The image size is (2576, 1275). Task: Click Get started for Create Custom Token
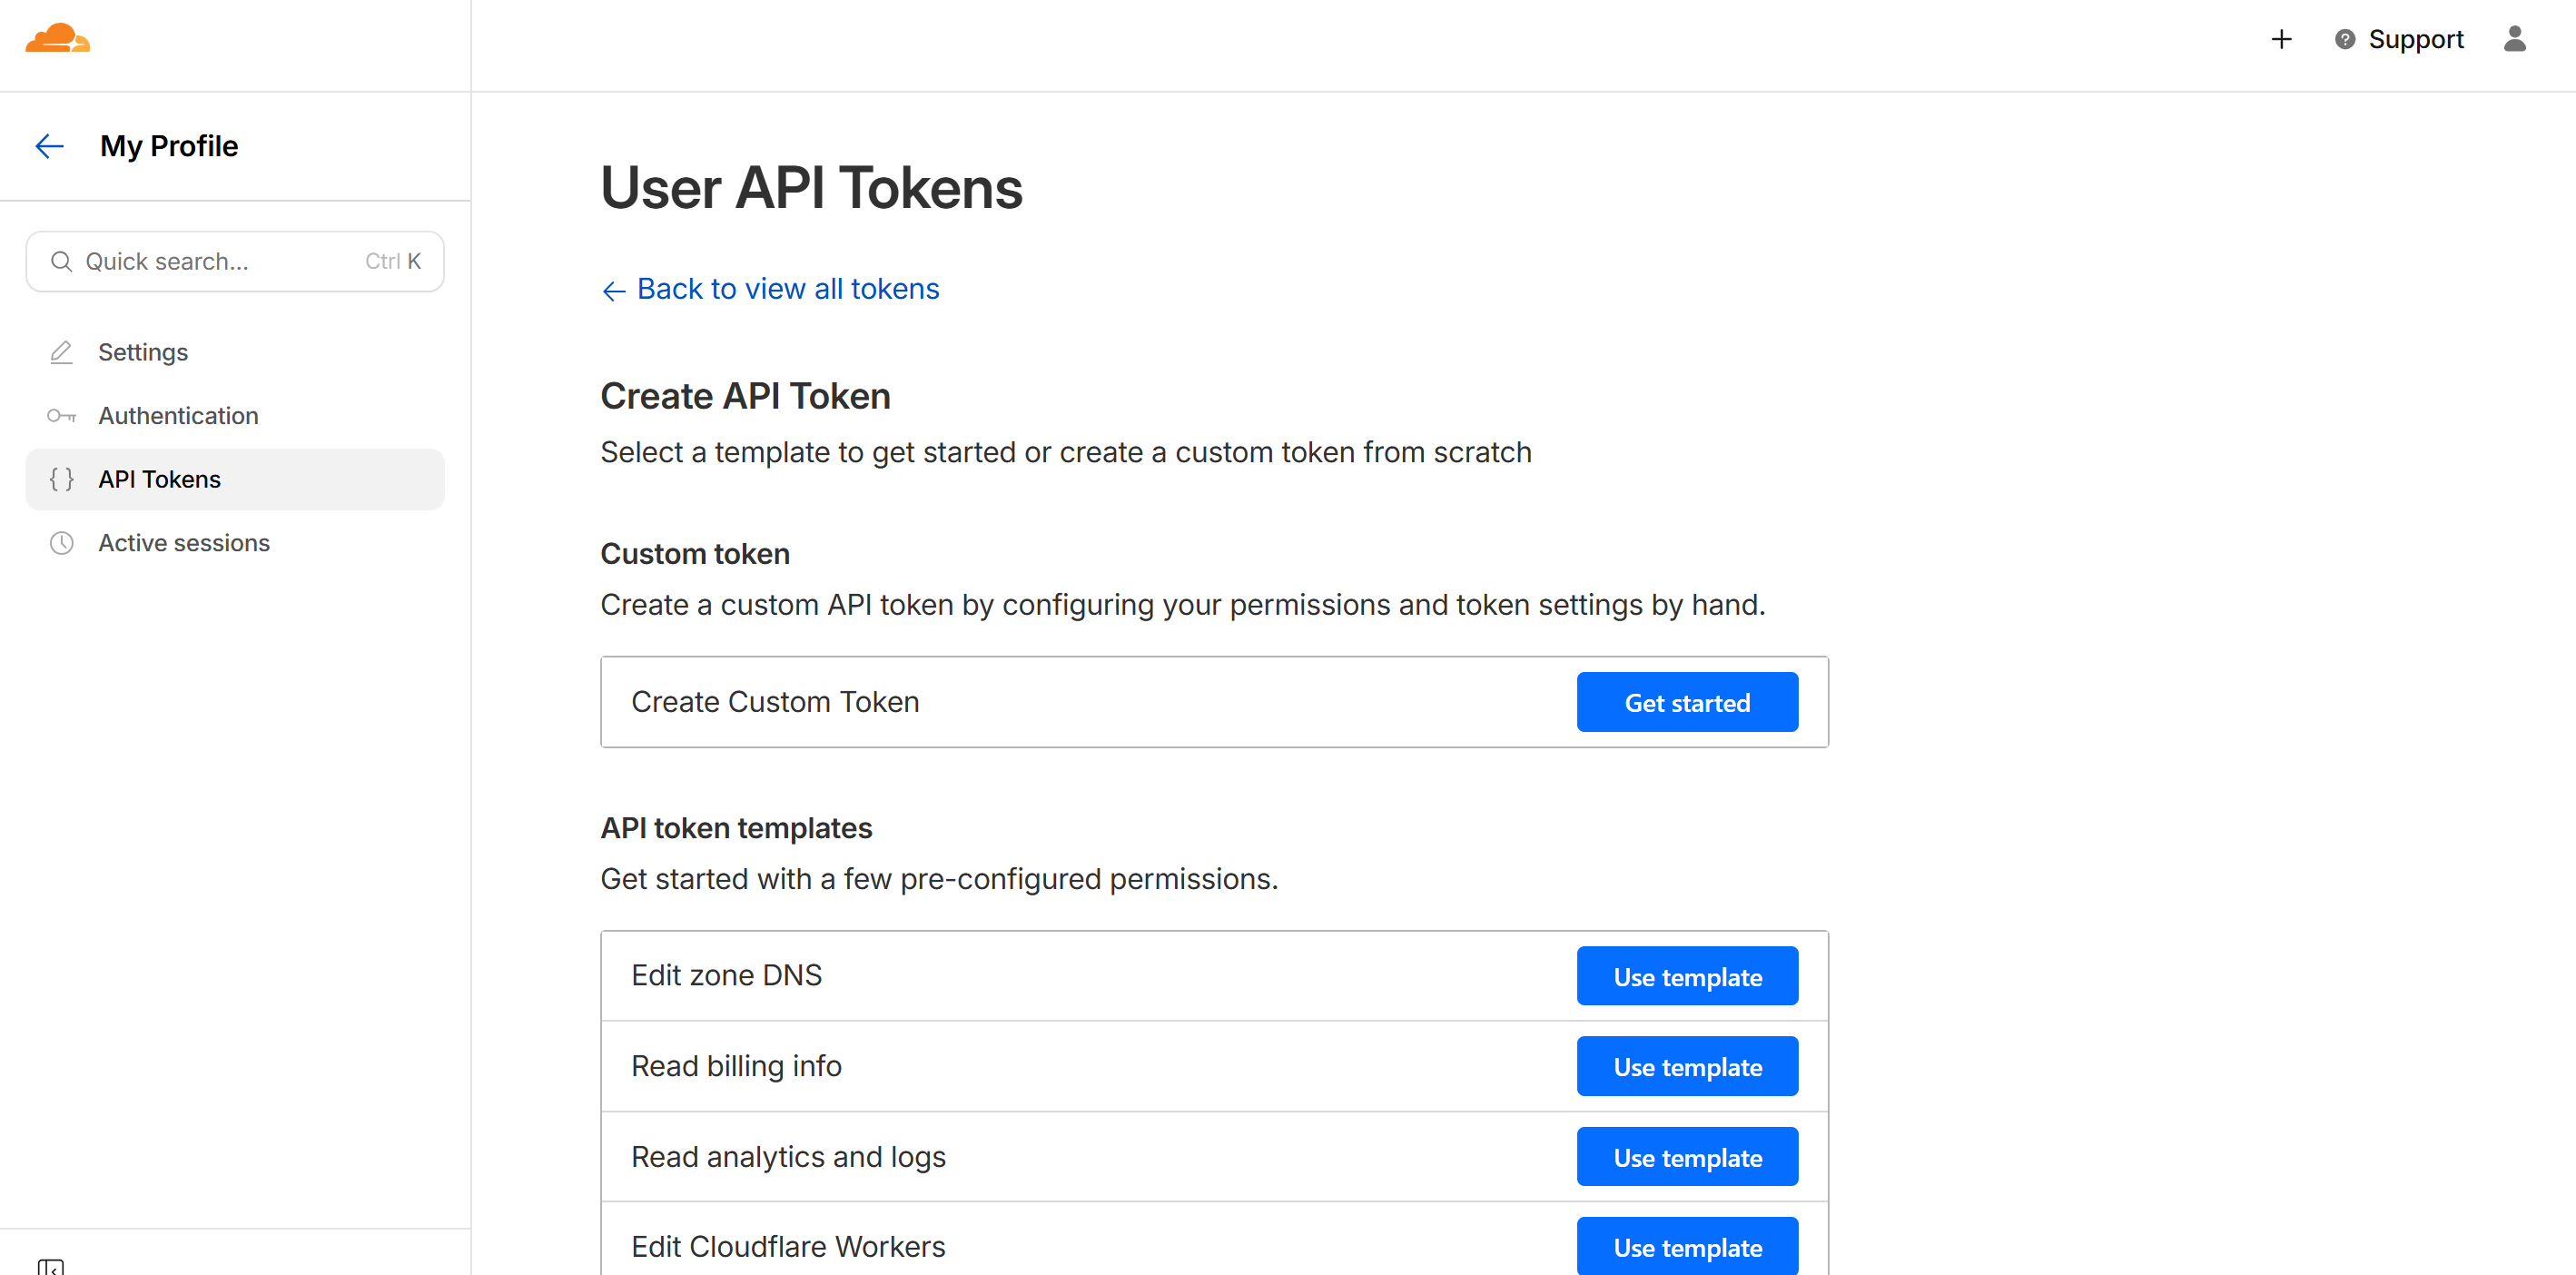coord(1686,702)
